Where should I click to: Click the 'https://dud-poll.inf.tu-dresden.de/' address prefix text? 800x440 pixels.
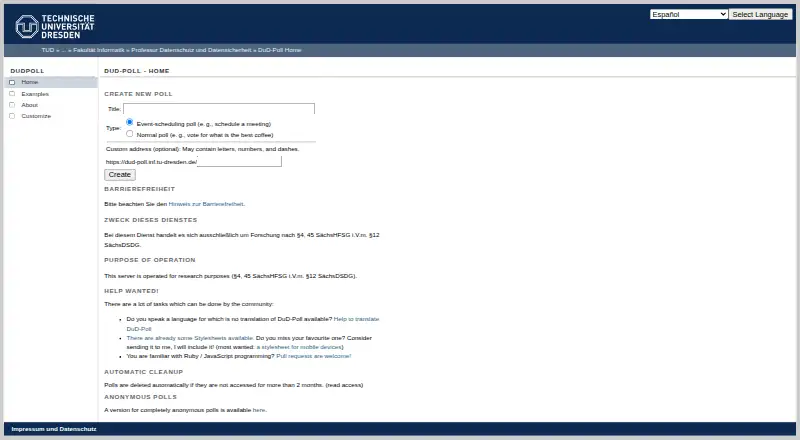151,162
